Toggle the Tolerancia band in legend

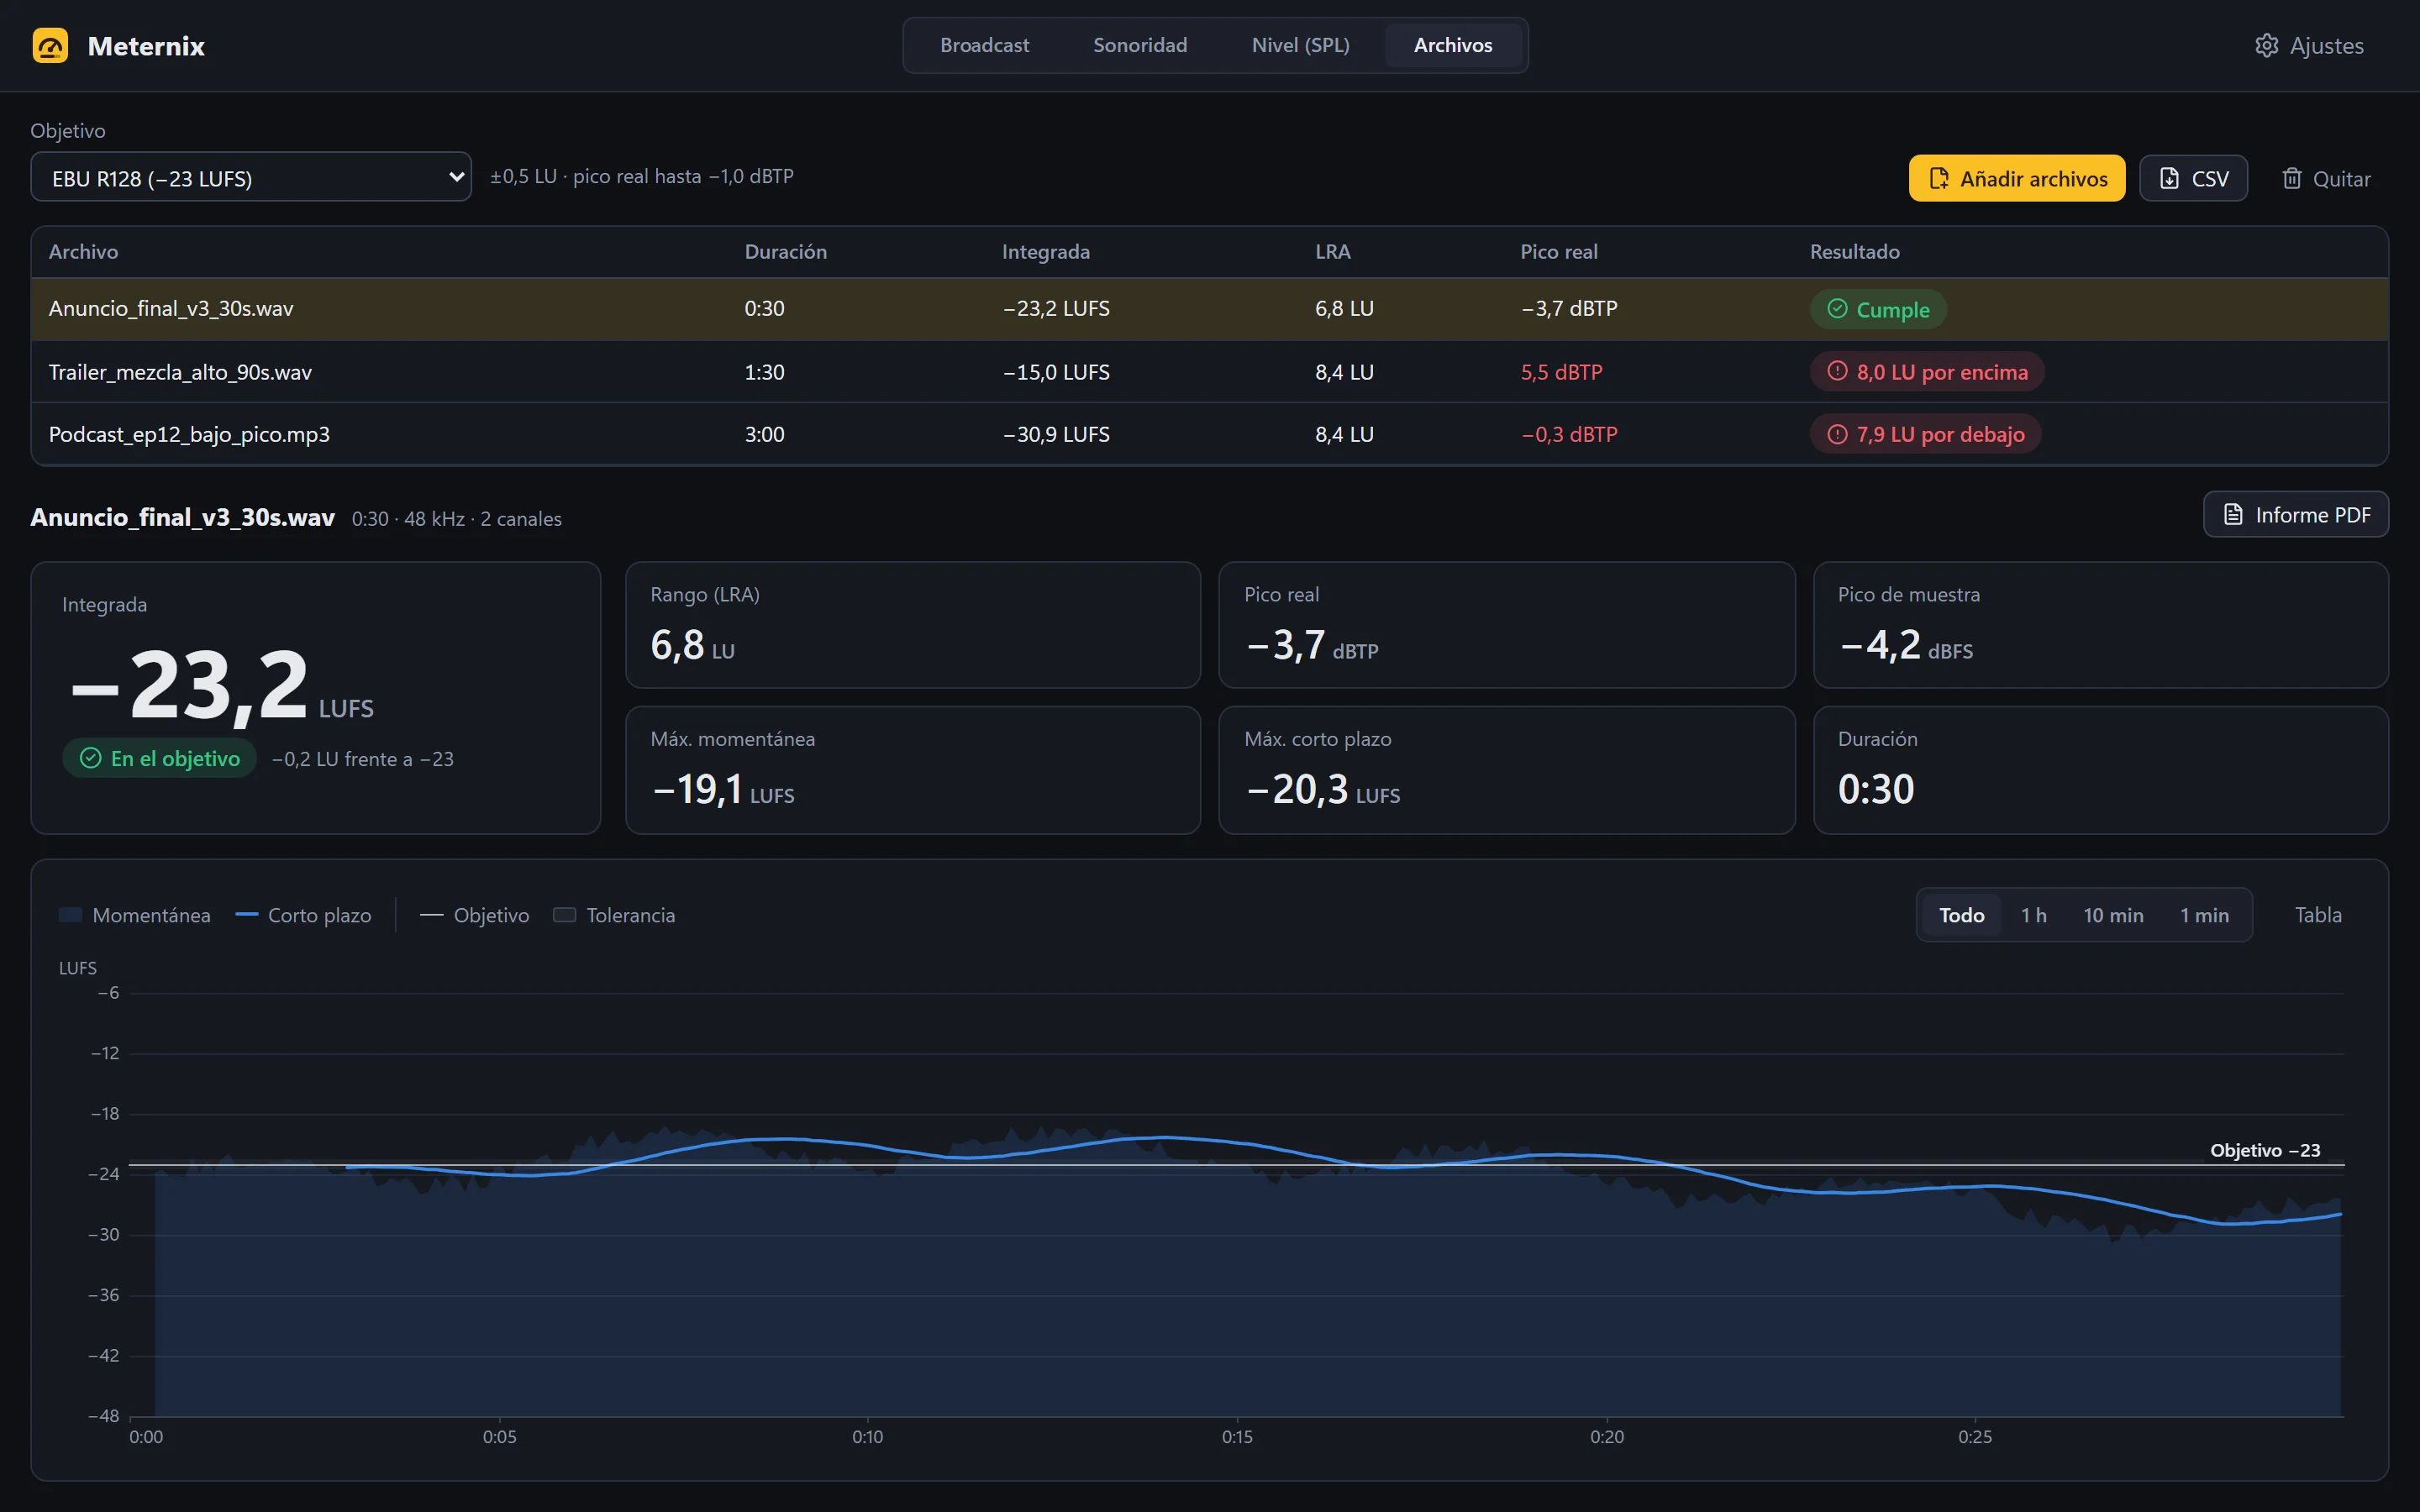[x=614, y=915]
